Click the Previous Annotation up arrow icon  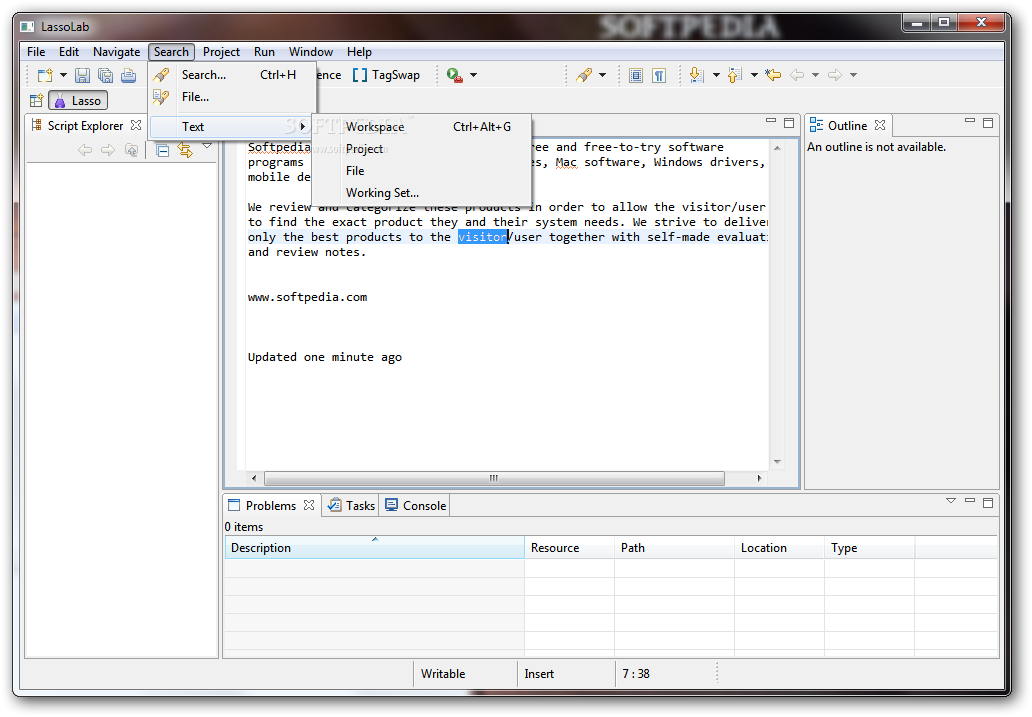[735, 76]
